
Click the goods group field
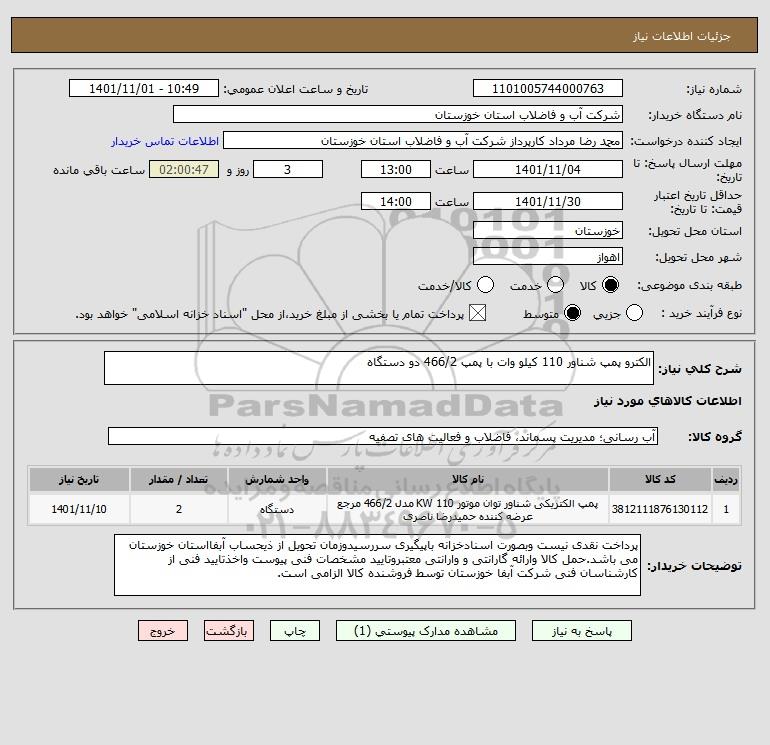pyautogui.click(x=383, y=437)
